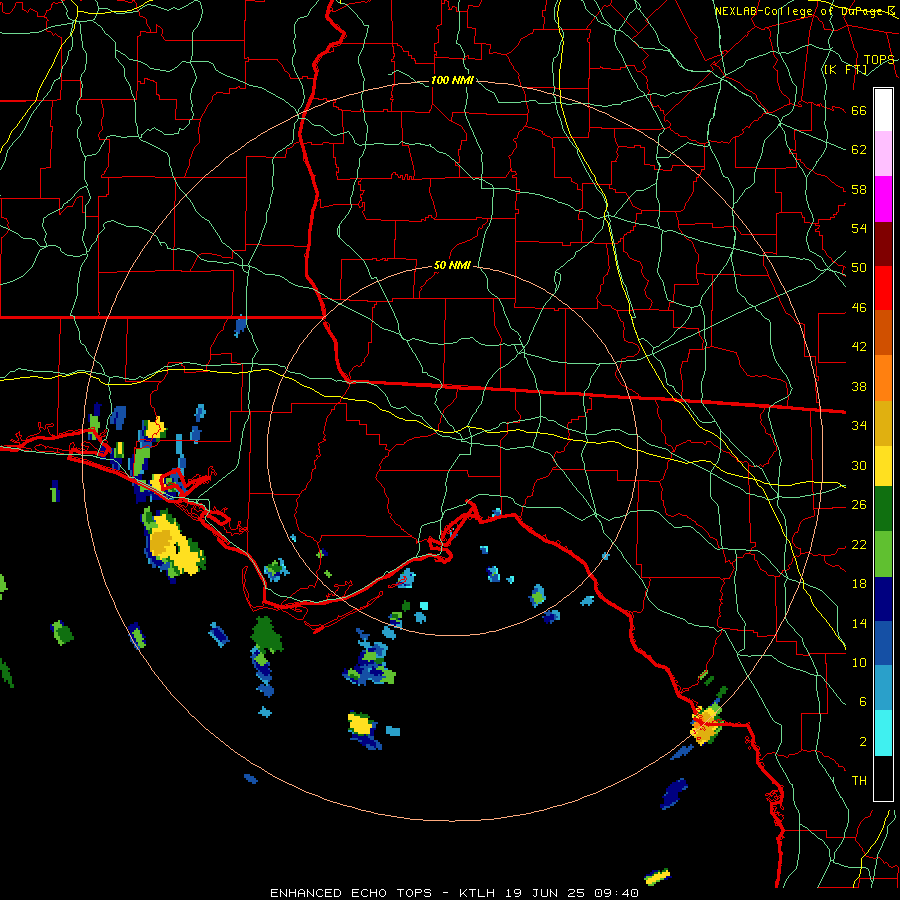This screenshot has width=900, height=900.
Task: Click the black TH swatch in legend
Action: coord(883,778)
